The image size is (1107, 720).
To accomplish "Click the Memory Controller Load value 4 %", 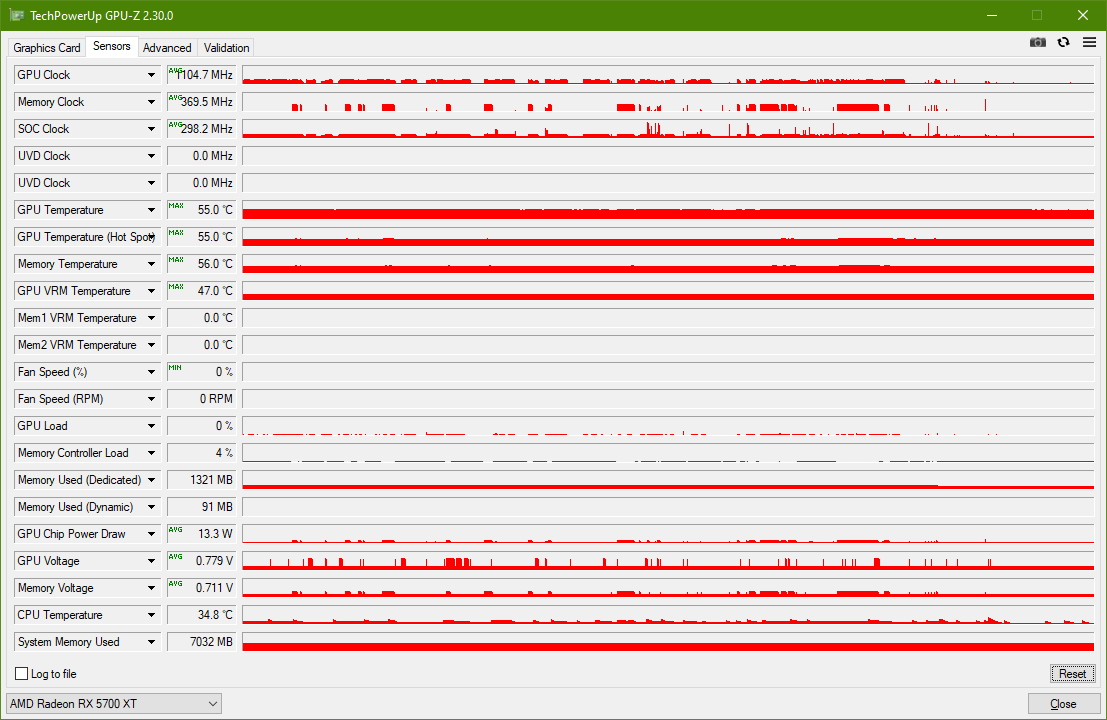I will (x=201, y=453).
